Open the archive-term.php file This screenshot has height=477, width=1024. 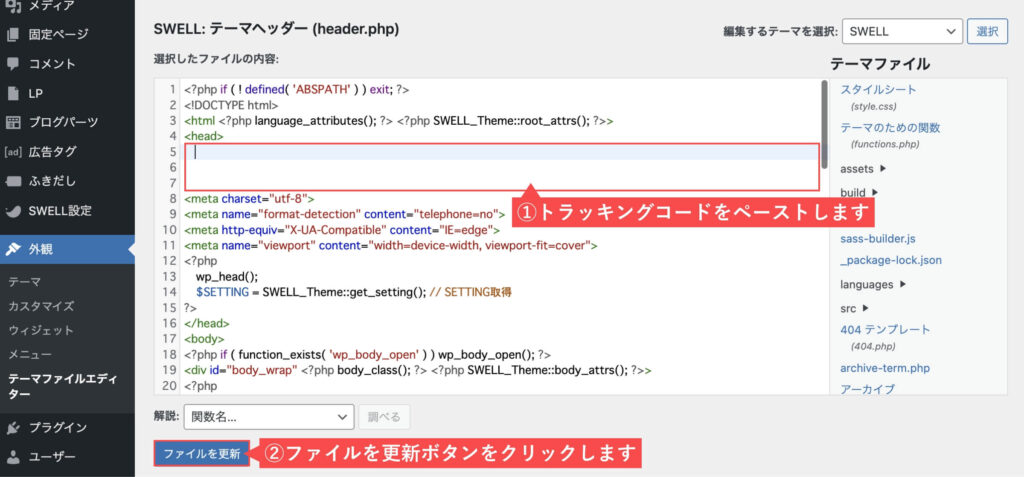point(884,368)
